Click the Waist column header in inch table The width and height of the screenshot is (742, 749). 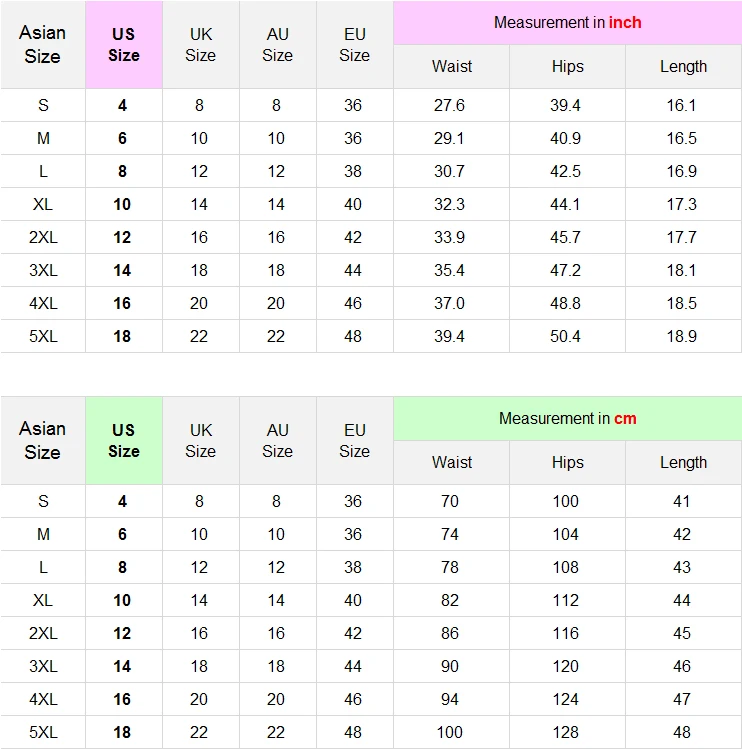tap(452, 66)
